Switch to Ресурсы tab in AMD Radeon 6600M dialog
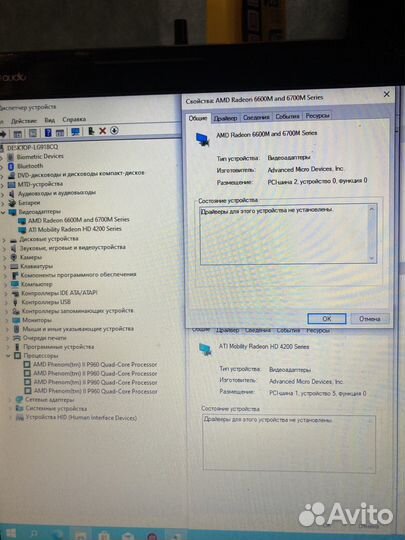The height and width of the screenshot is (540, 405). (x=318, y=116)
